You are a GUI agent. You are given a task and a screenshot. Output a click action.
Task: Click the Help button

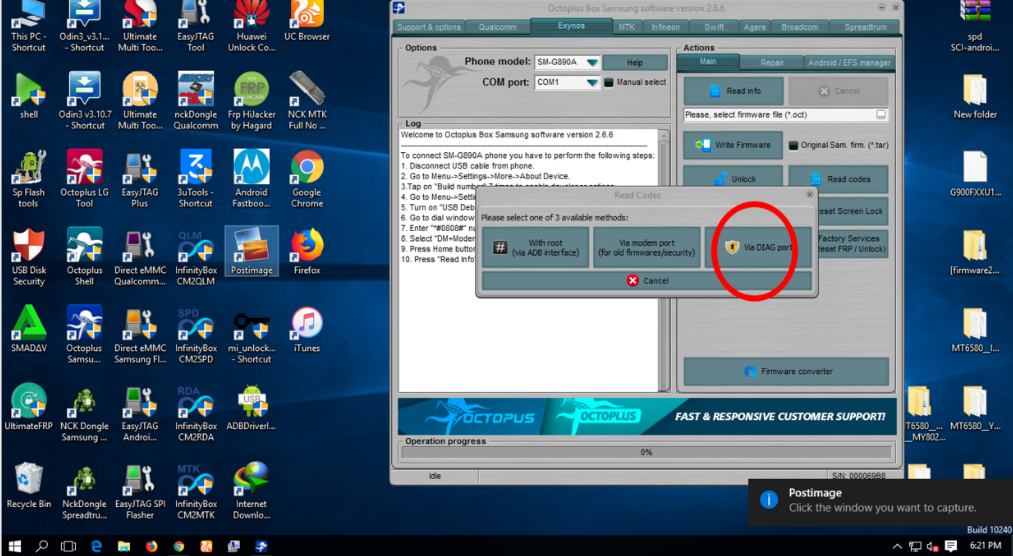635,63
